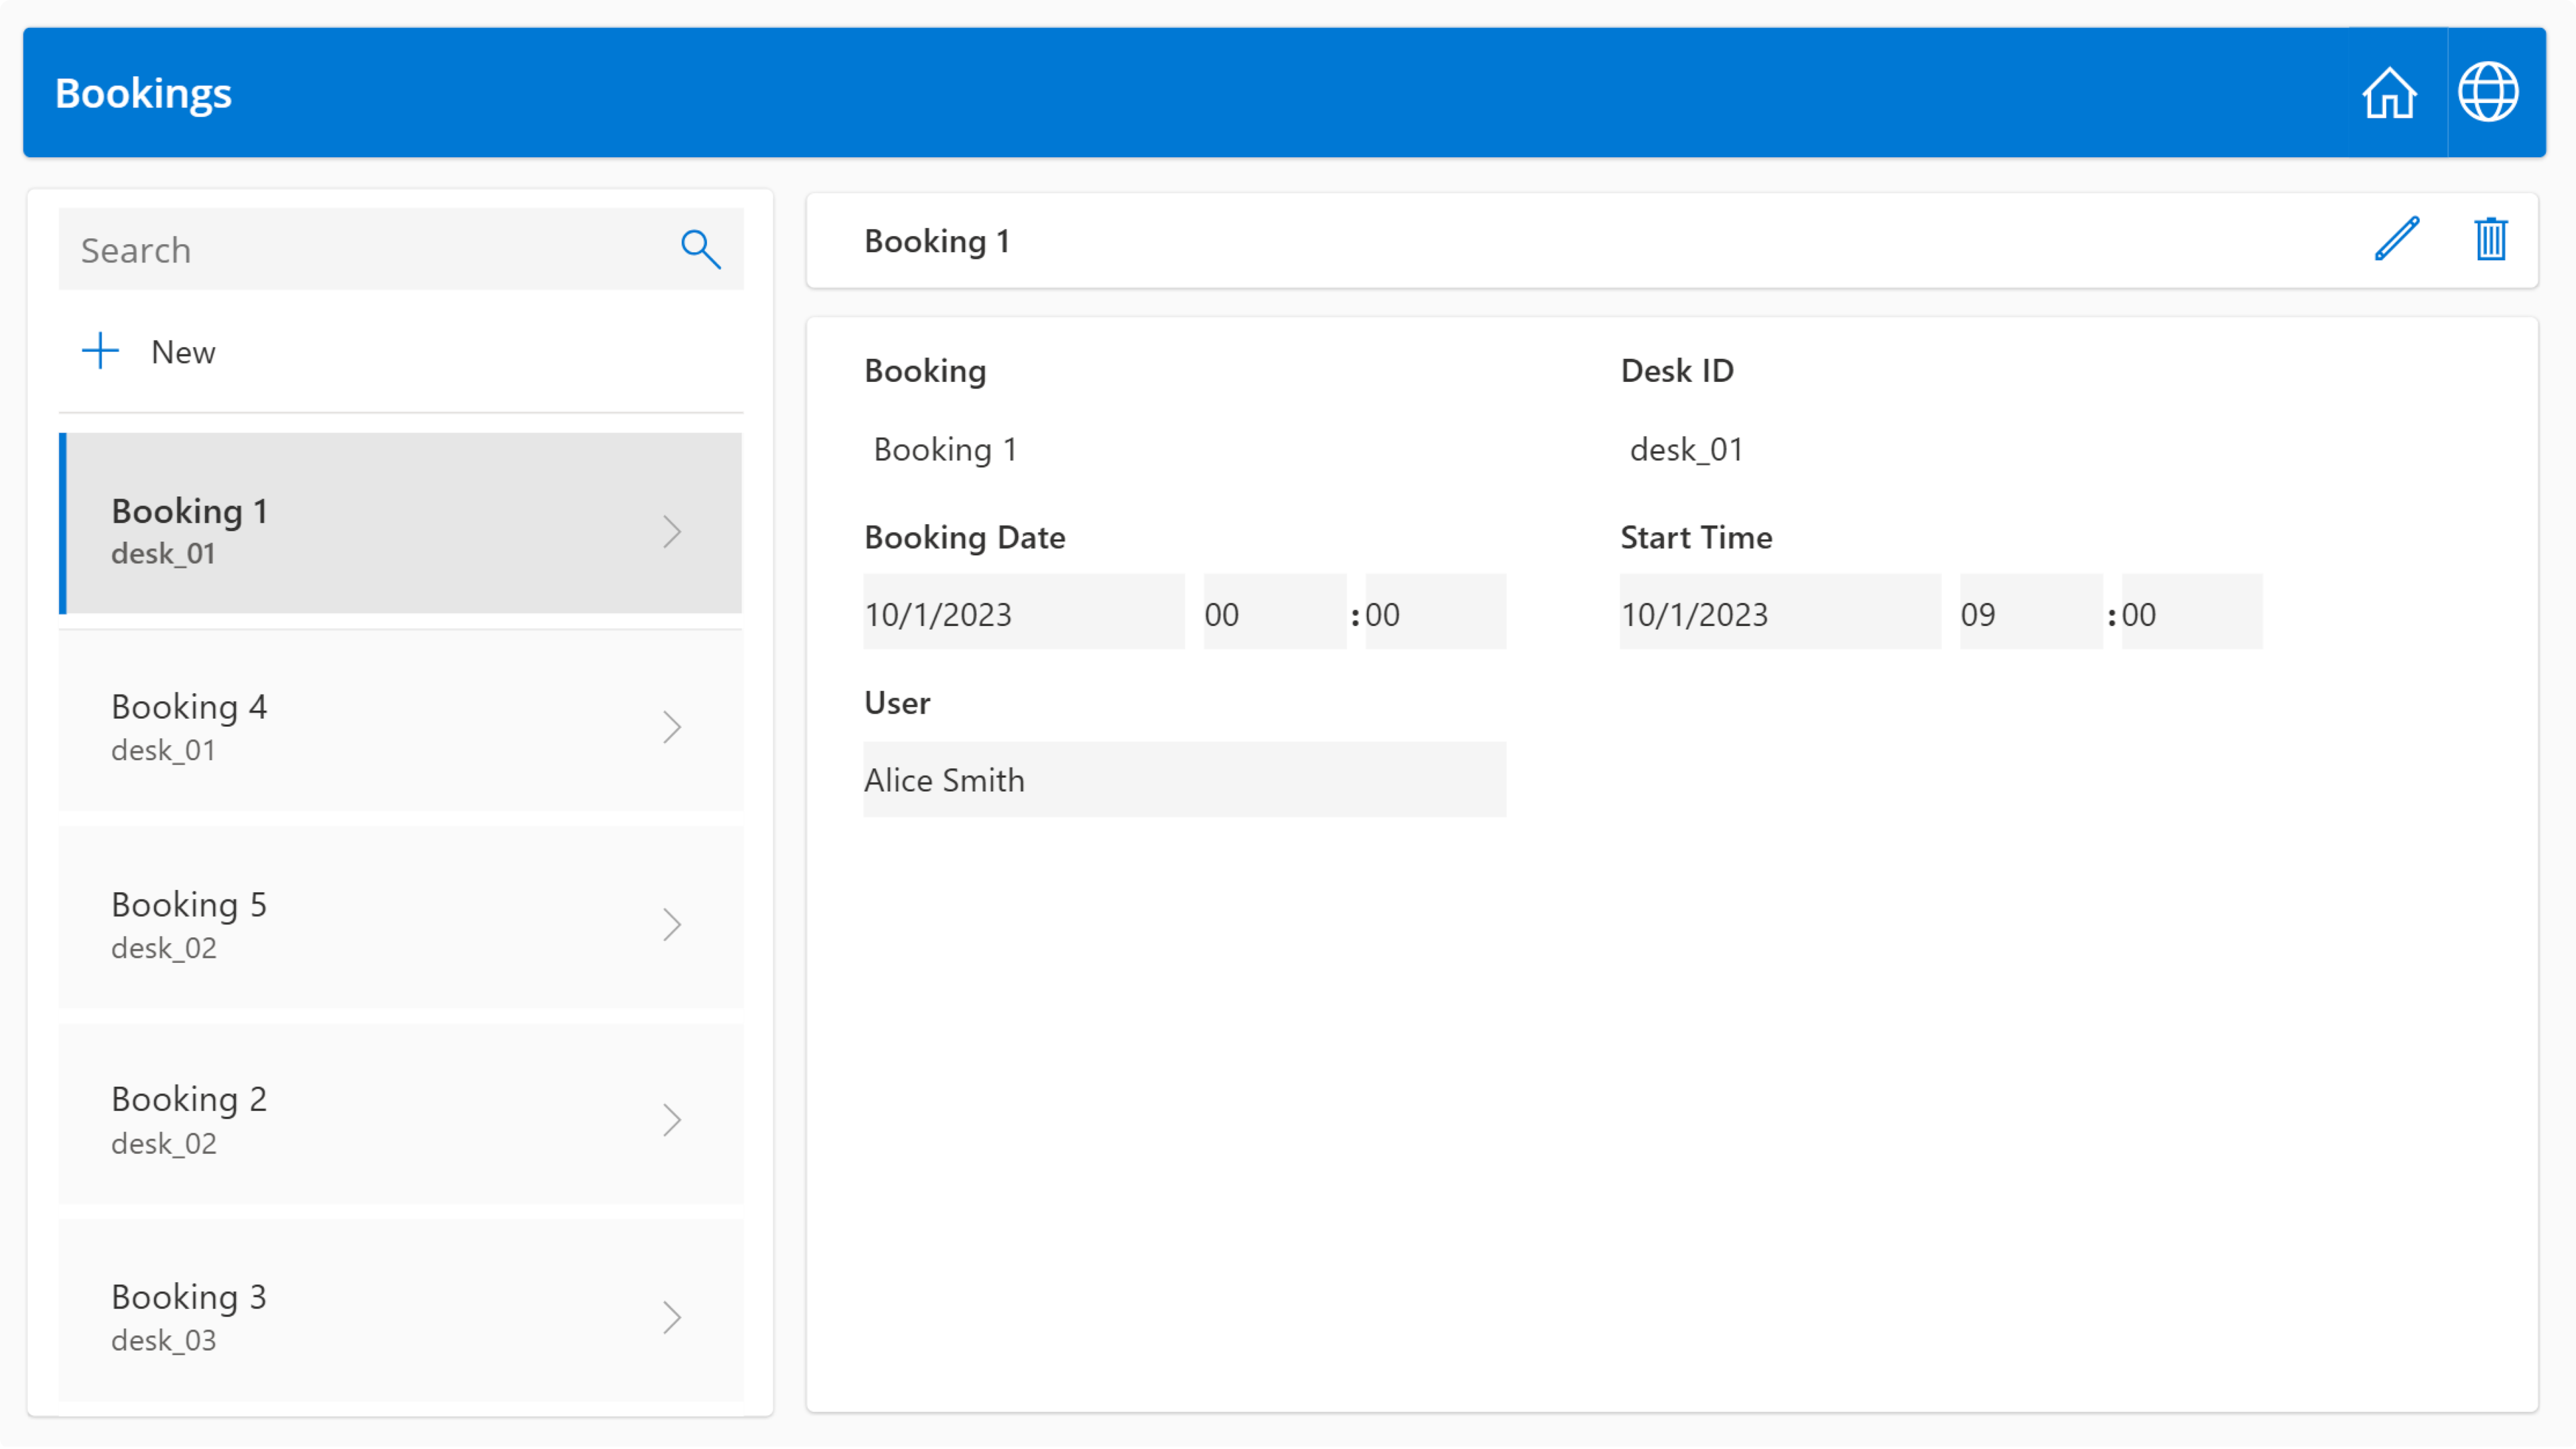The height and width of the screenshot is (1449, 2576).
Task: Click the Start Time 10/1/2023 field
Action: [1780, 612]
